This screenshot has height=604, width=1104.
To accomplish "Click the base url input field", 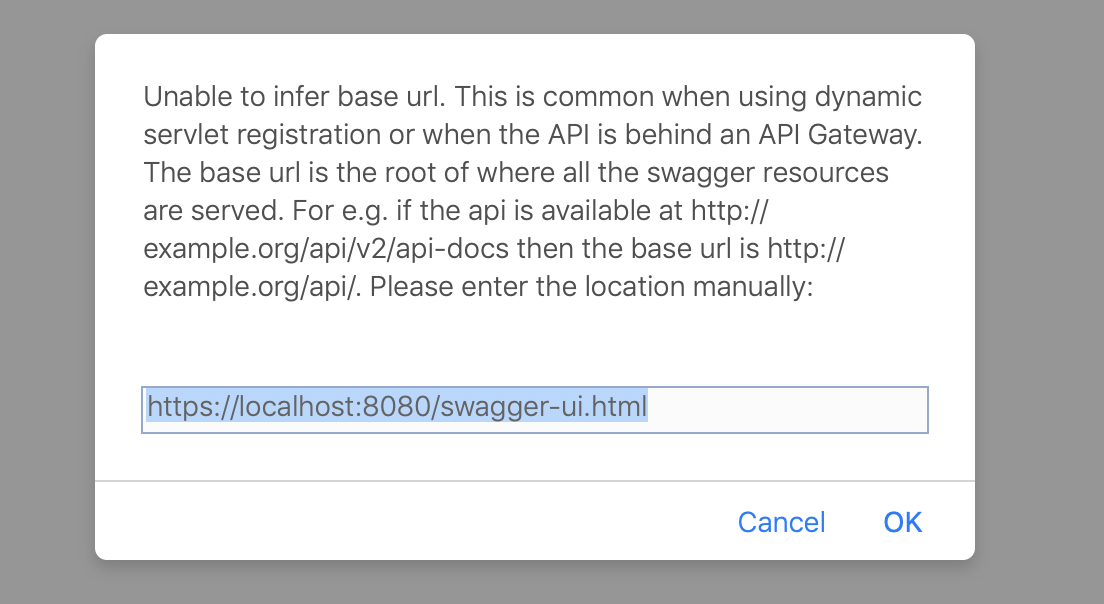I will tap(535, 409).
